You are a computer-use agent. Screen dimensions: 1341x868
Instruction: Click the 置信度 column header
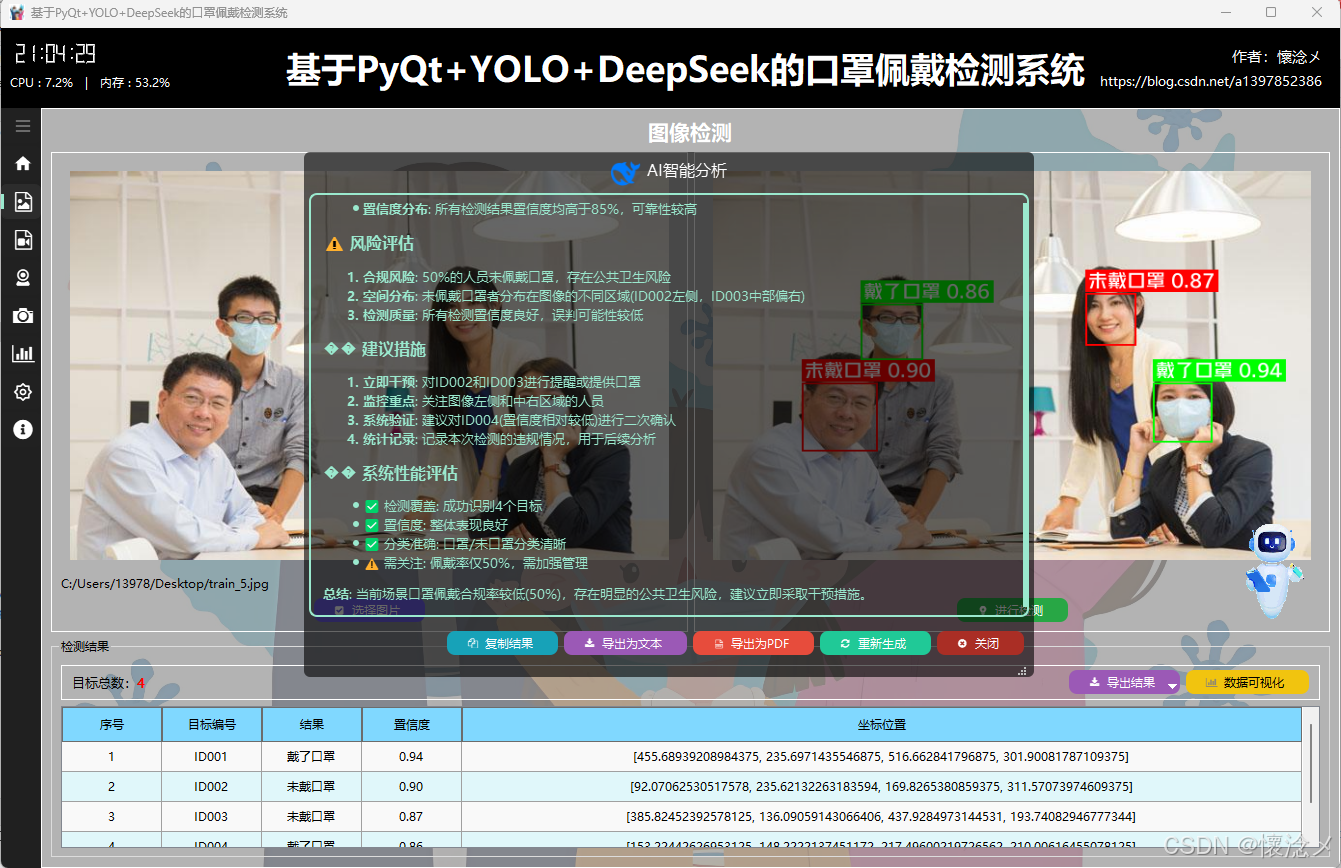[x=412, y=725]
